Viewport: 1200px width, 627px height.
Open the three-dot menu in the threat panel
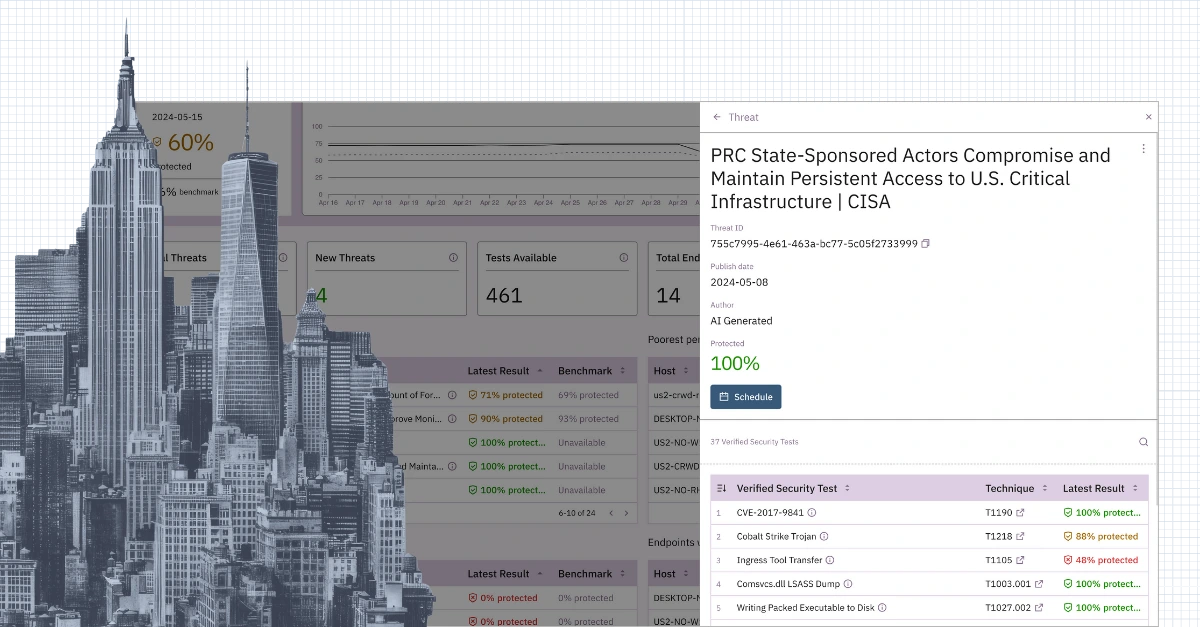(x=1143, y=148)
